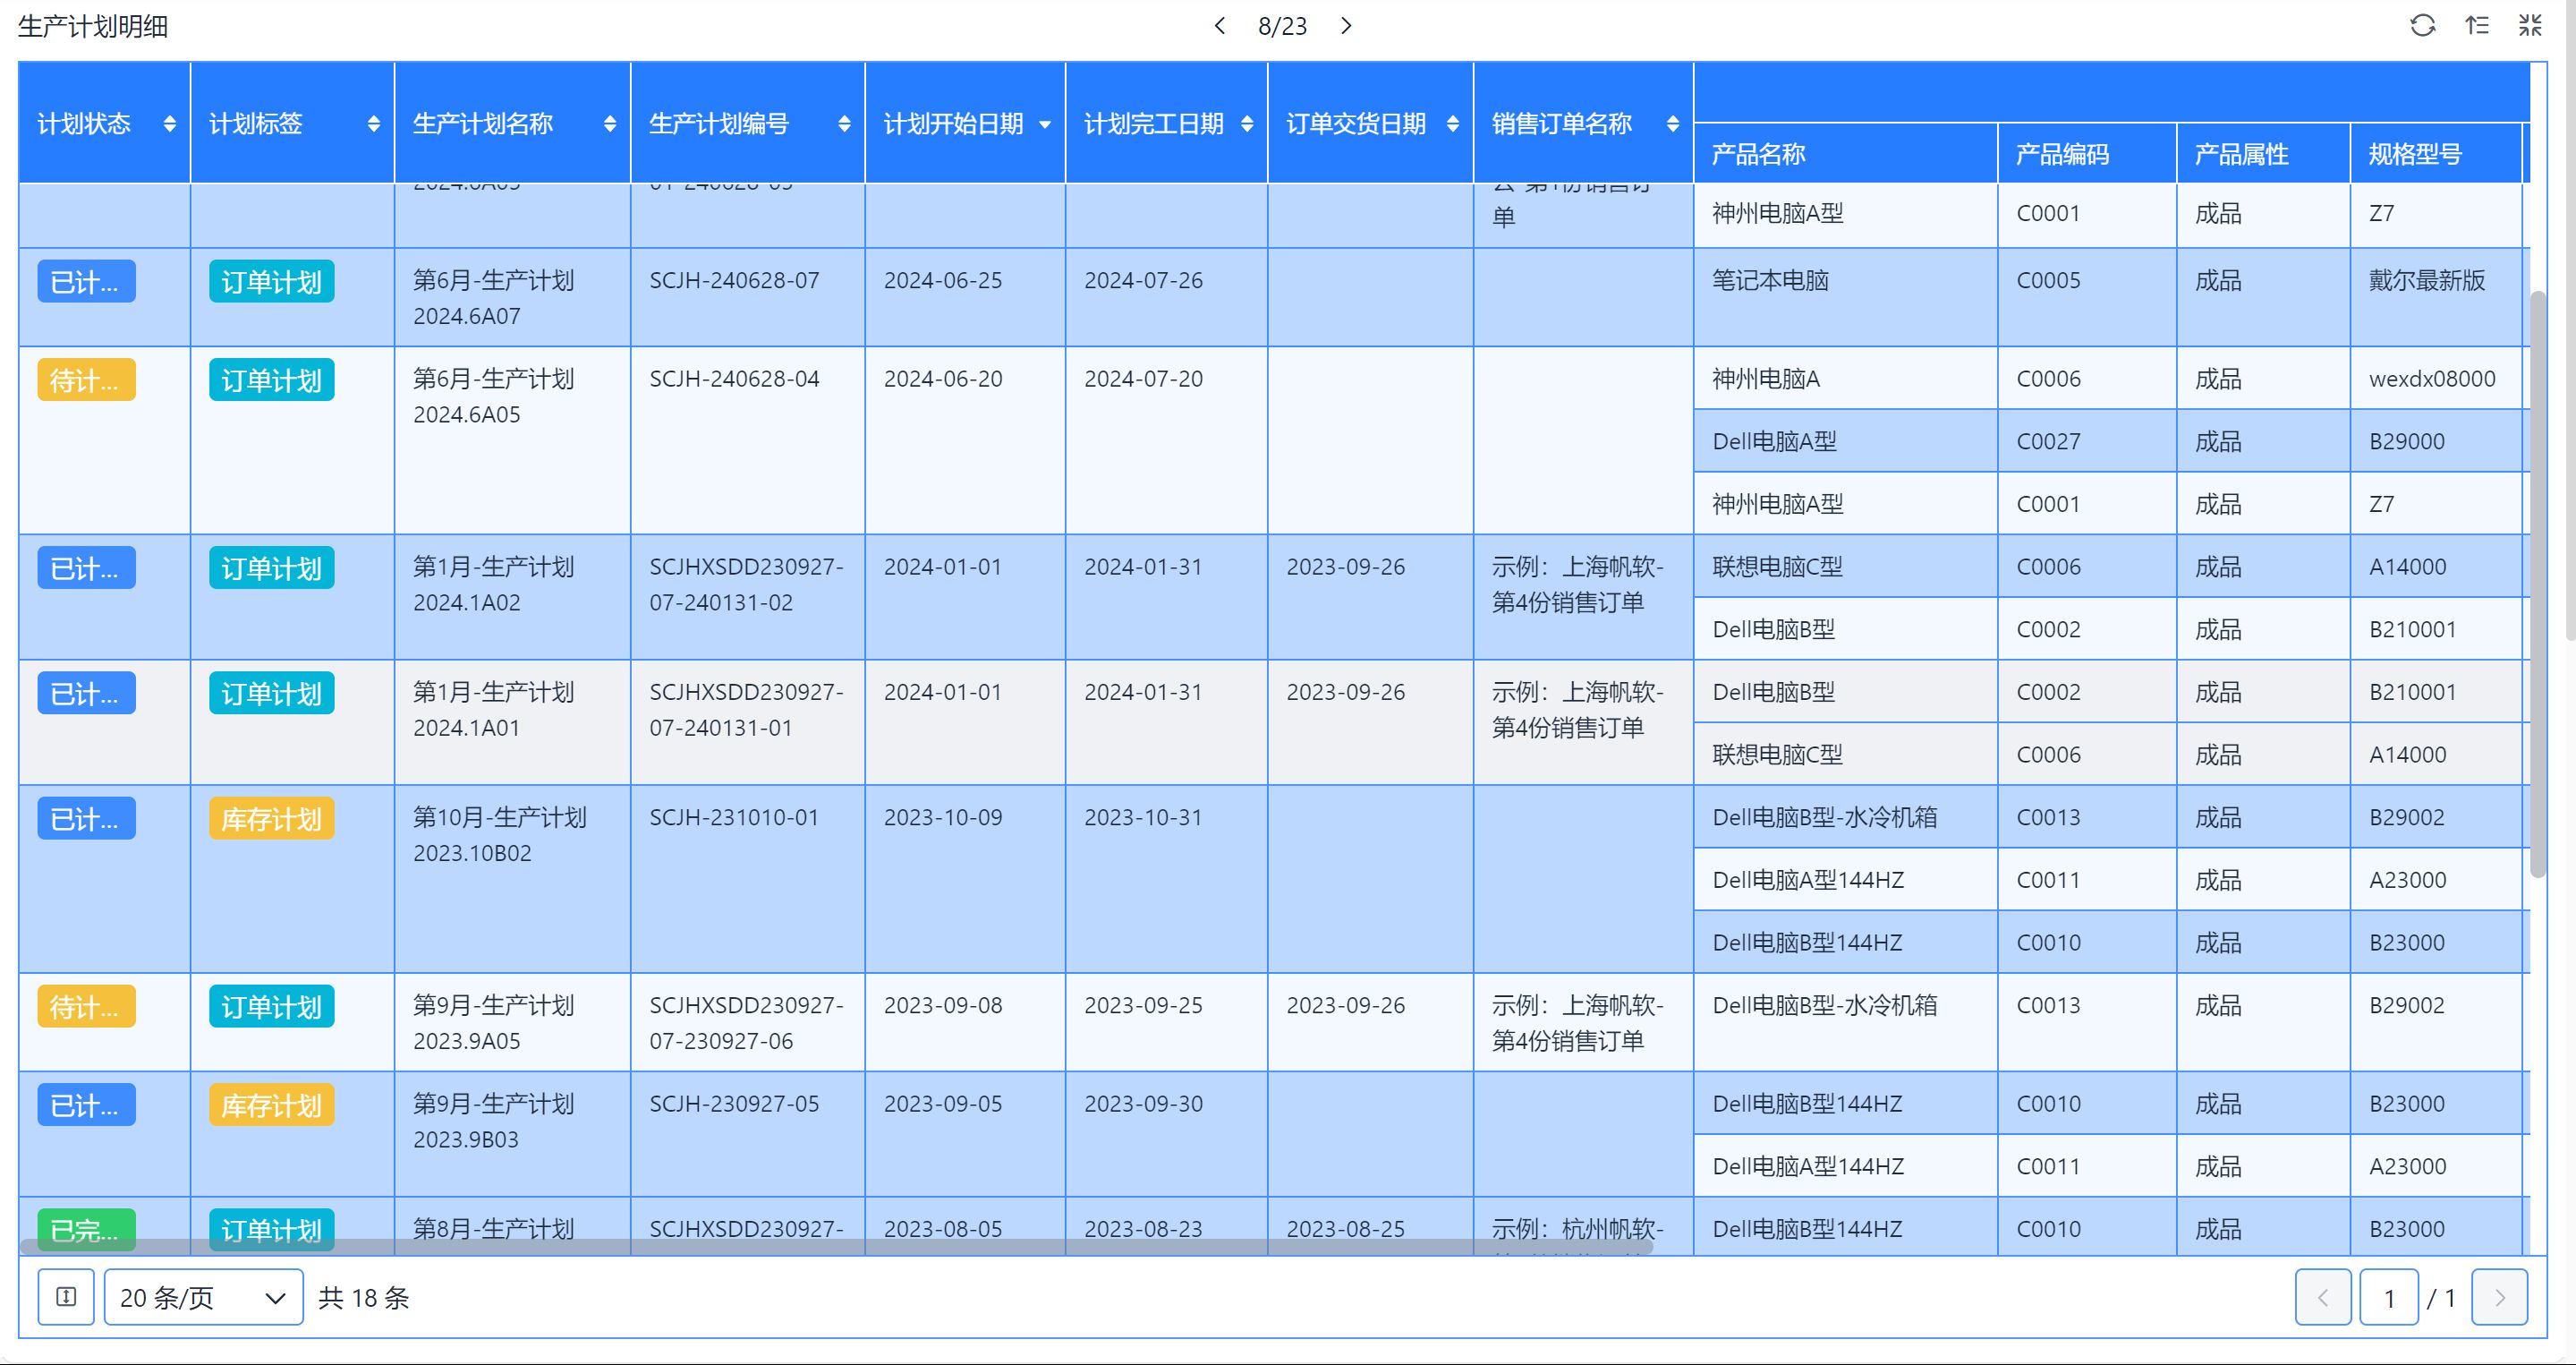This screenshot has height=1365, width=2576.
Task: Click the 产品名称 column header
Action: [1758, 154]
